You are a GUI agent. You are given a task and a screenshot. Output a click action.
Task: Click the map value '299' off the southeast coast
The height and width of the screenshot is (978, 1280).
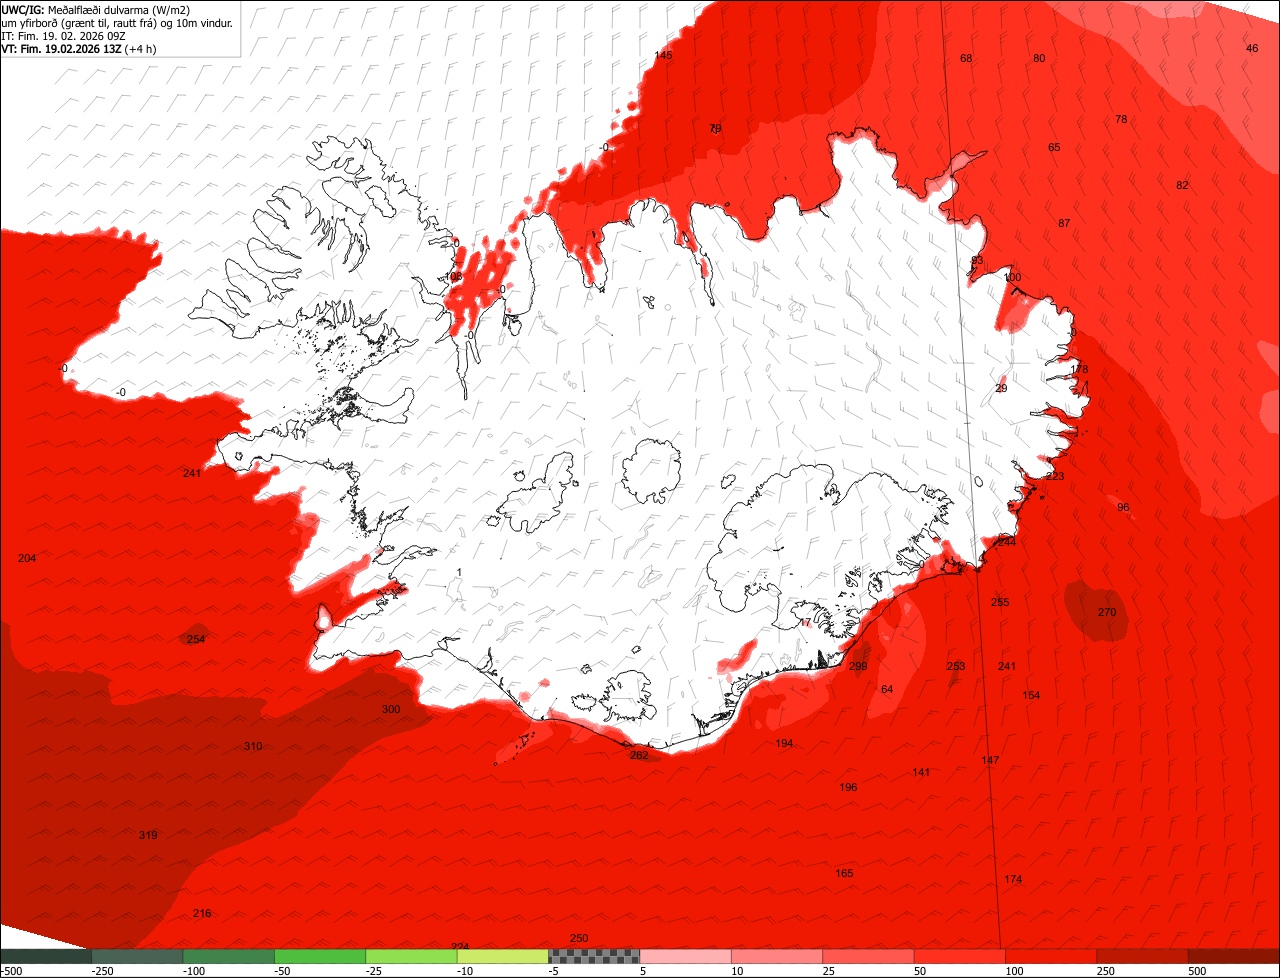[x=858, y=666]
